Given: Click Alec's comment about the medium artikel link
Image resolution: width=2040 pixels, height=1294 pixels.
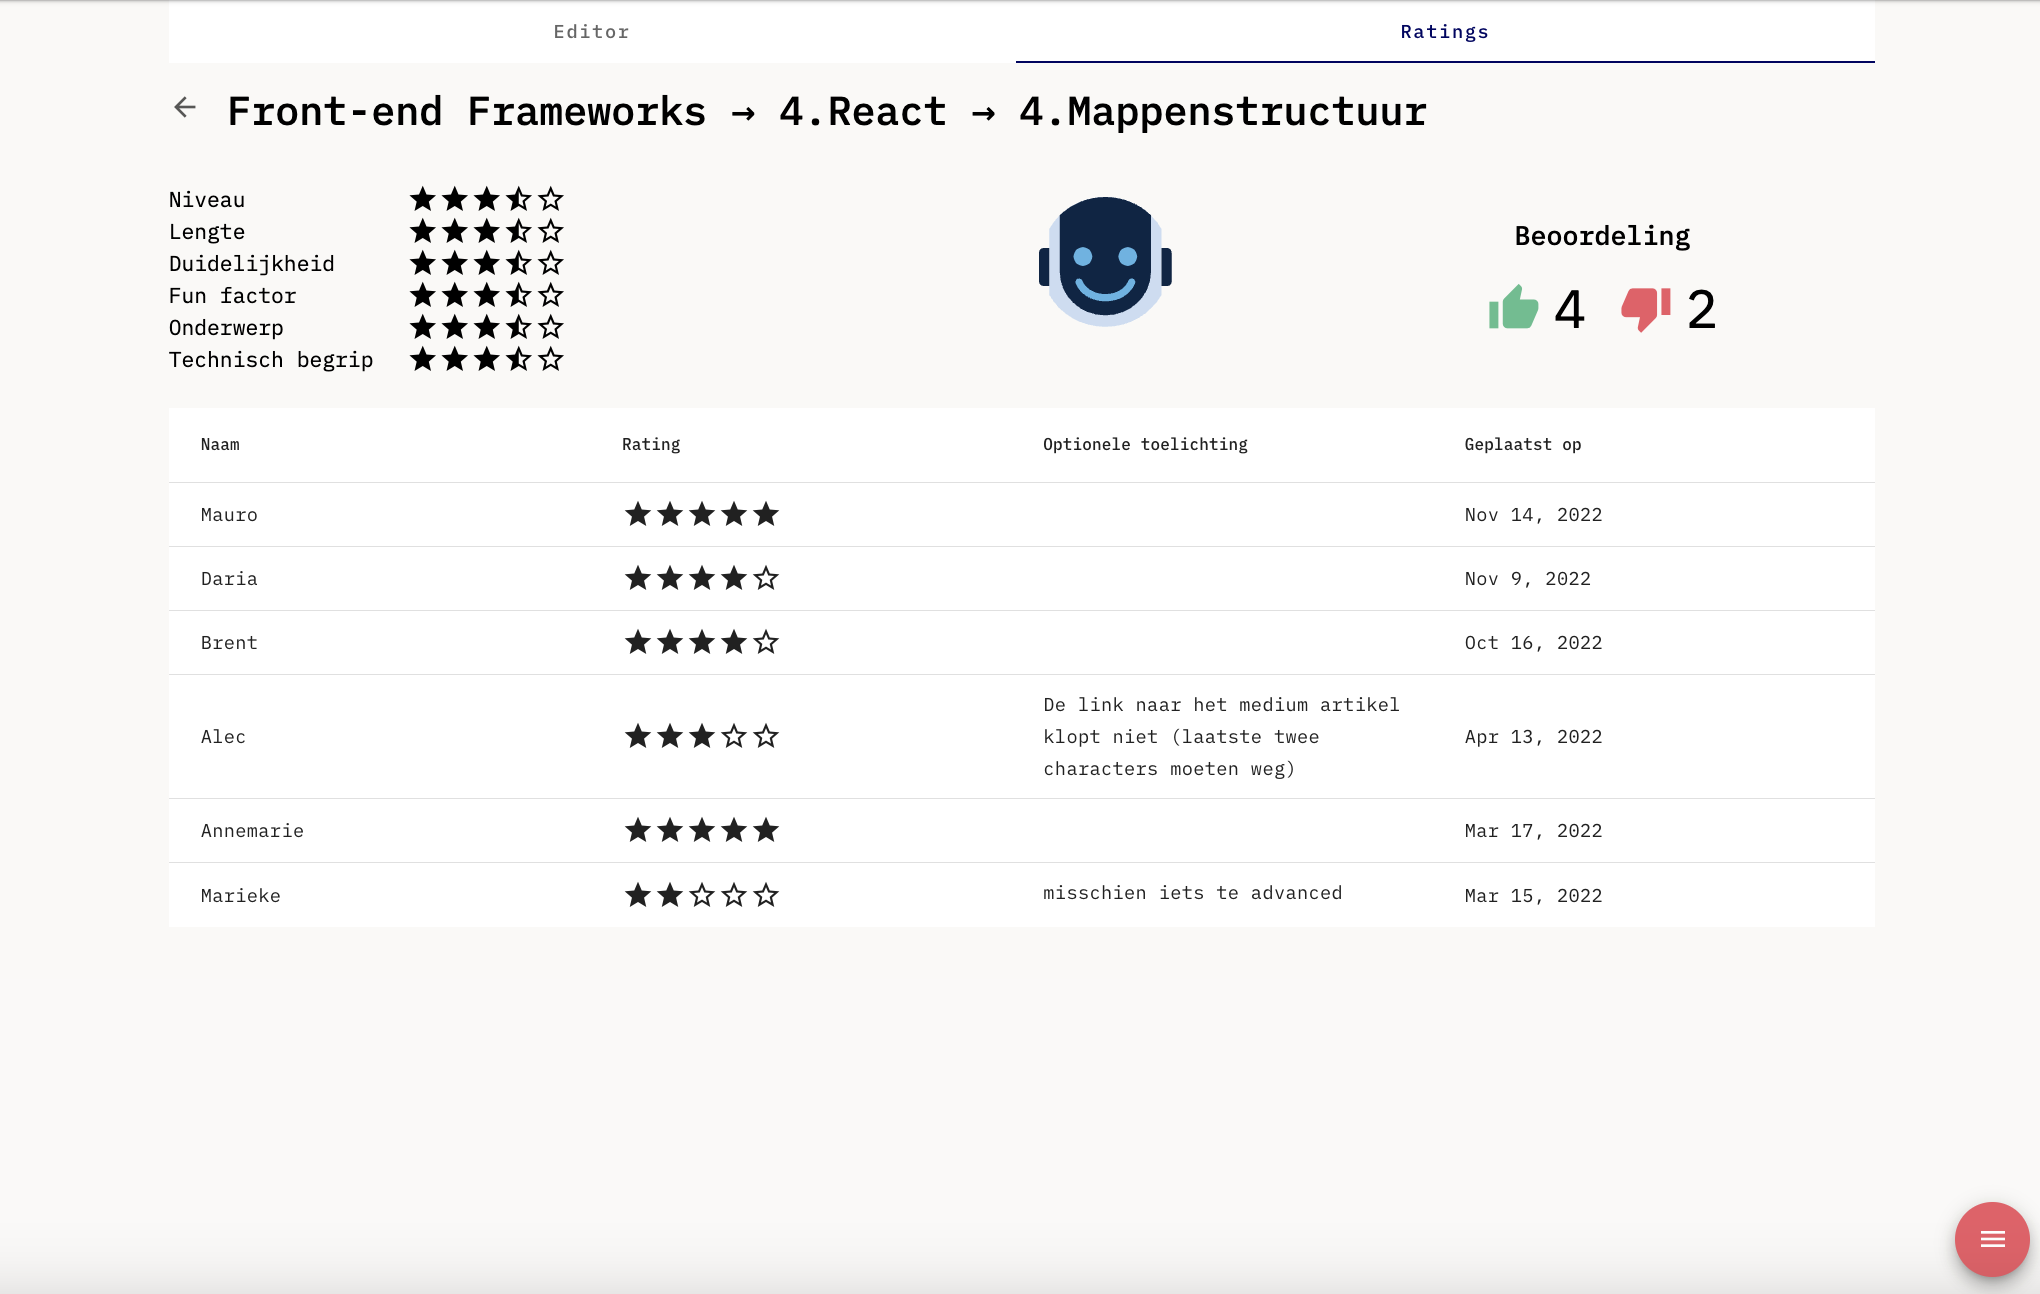Looking at the screenshot, I should click(1221, 737).
